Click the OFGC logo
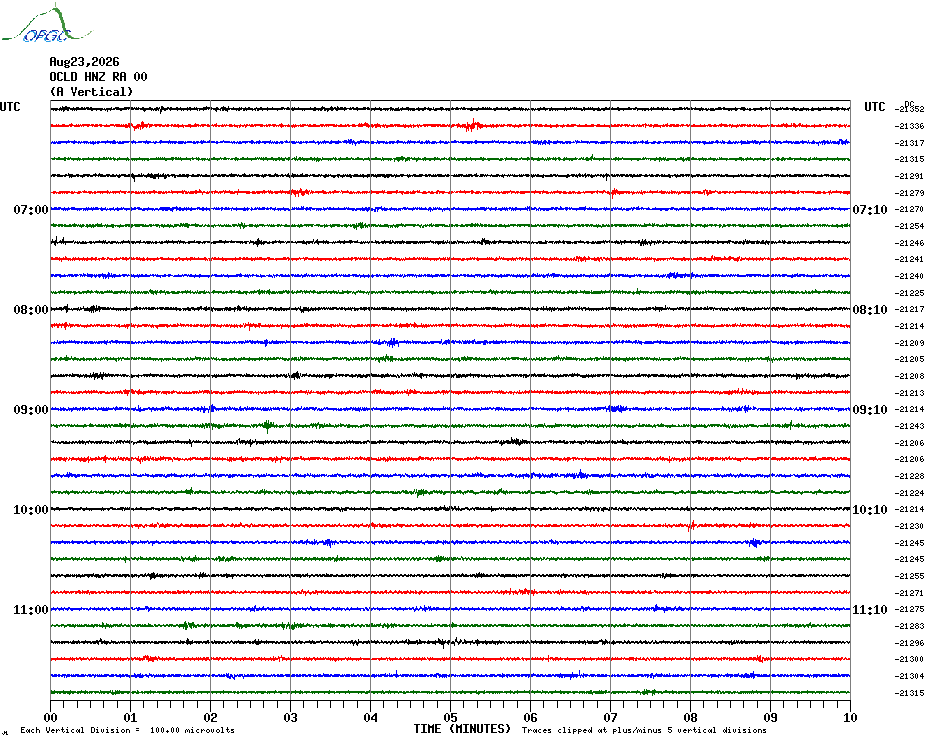930x744 pixels. (x=46, y=24)
